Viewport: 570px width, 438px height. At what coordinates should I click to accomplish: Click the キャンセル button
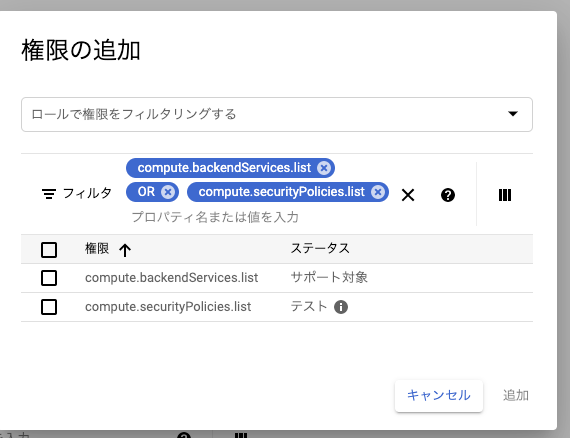pyautogui.click(x=439, y=396)
